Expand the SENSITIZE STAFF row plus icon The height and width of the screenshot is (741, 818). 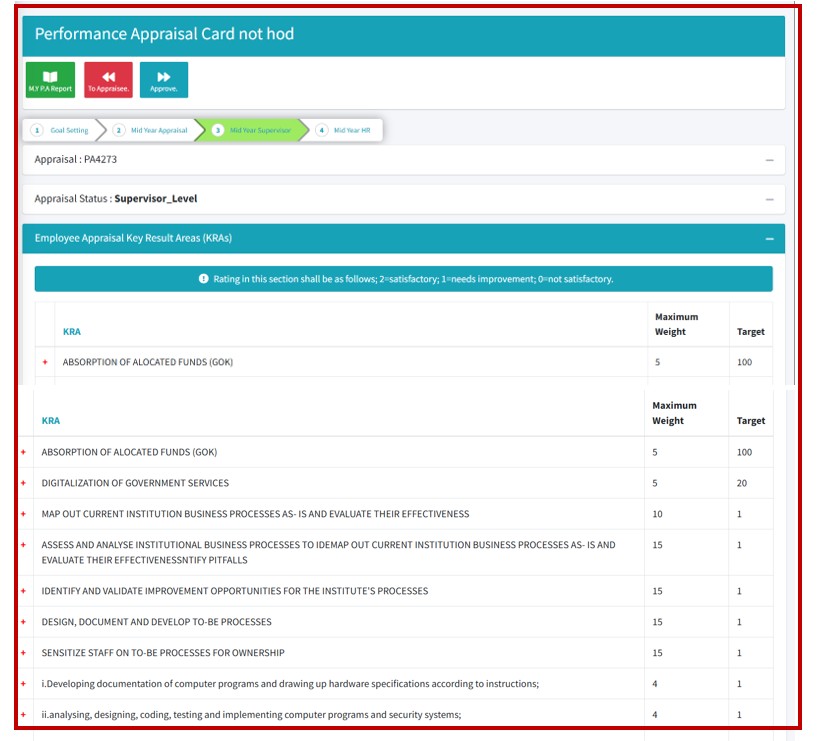[24, 653]
